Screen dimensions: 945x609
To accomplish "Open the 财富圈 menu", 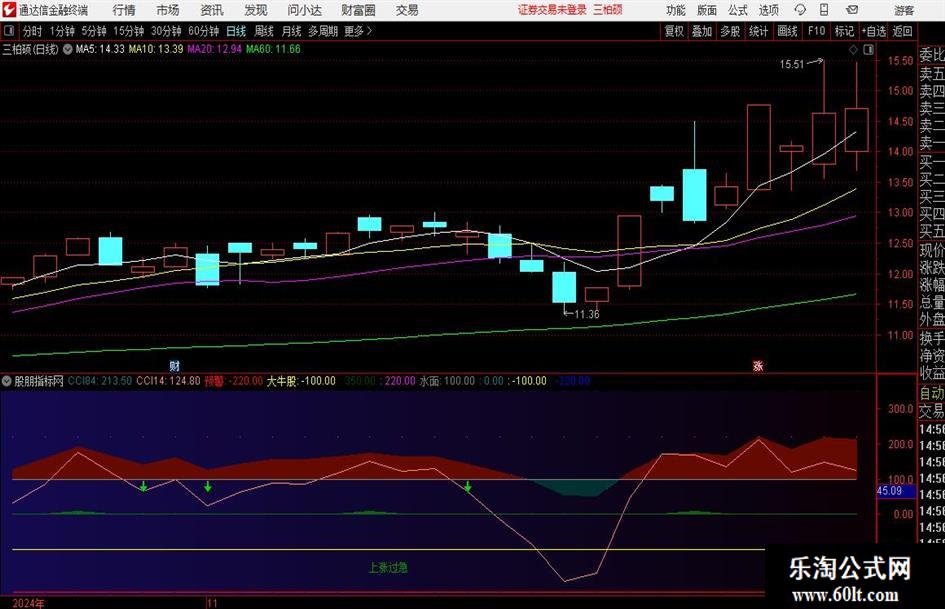I will 358,10.
